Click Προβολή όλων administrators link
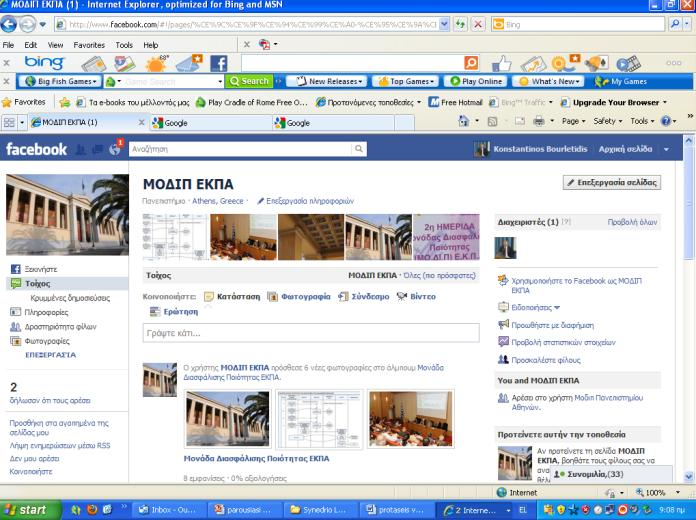The image size is (696, 520). coord(632,222)
